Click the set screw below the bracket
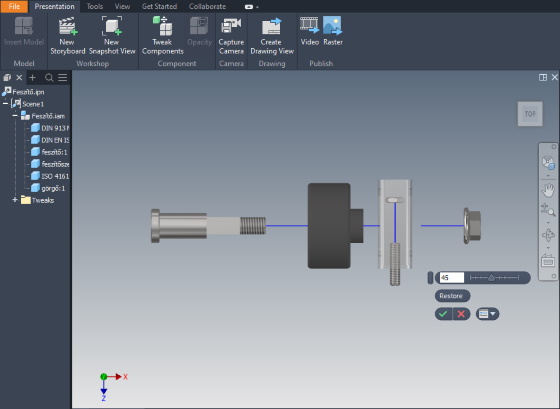This screenshot has height=409, width=560. 395,264
